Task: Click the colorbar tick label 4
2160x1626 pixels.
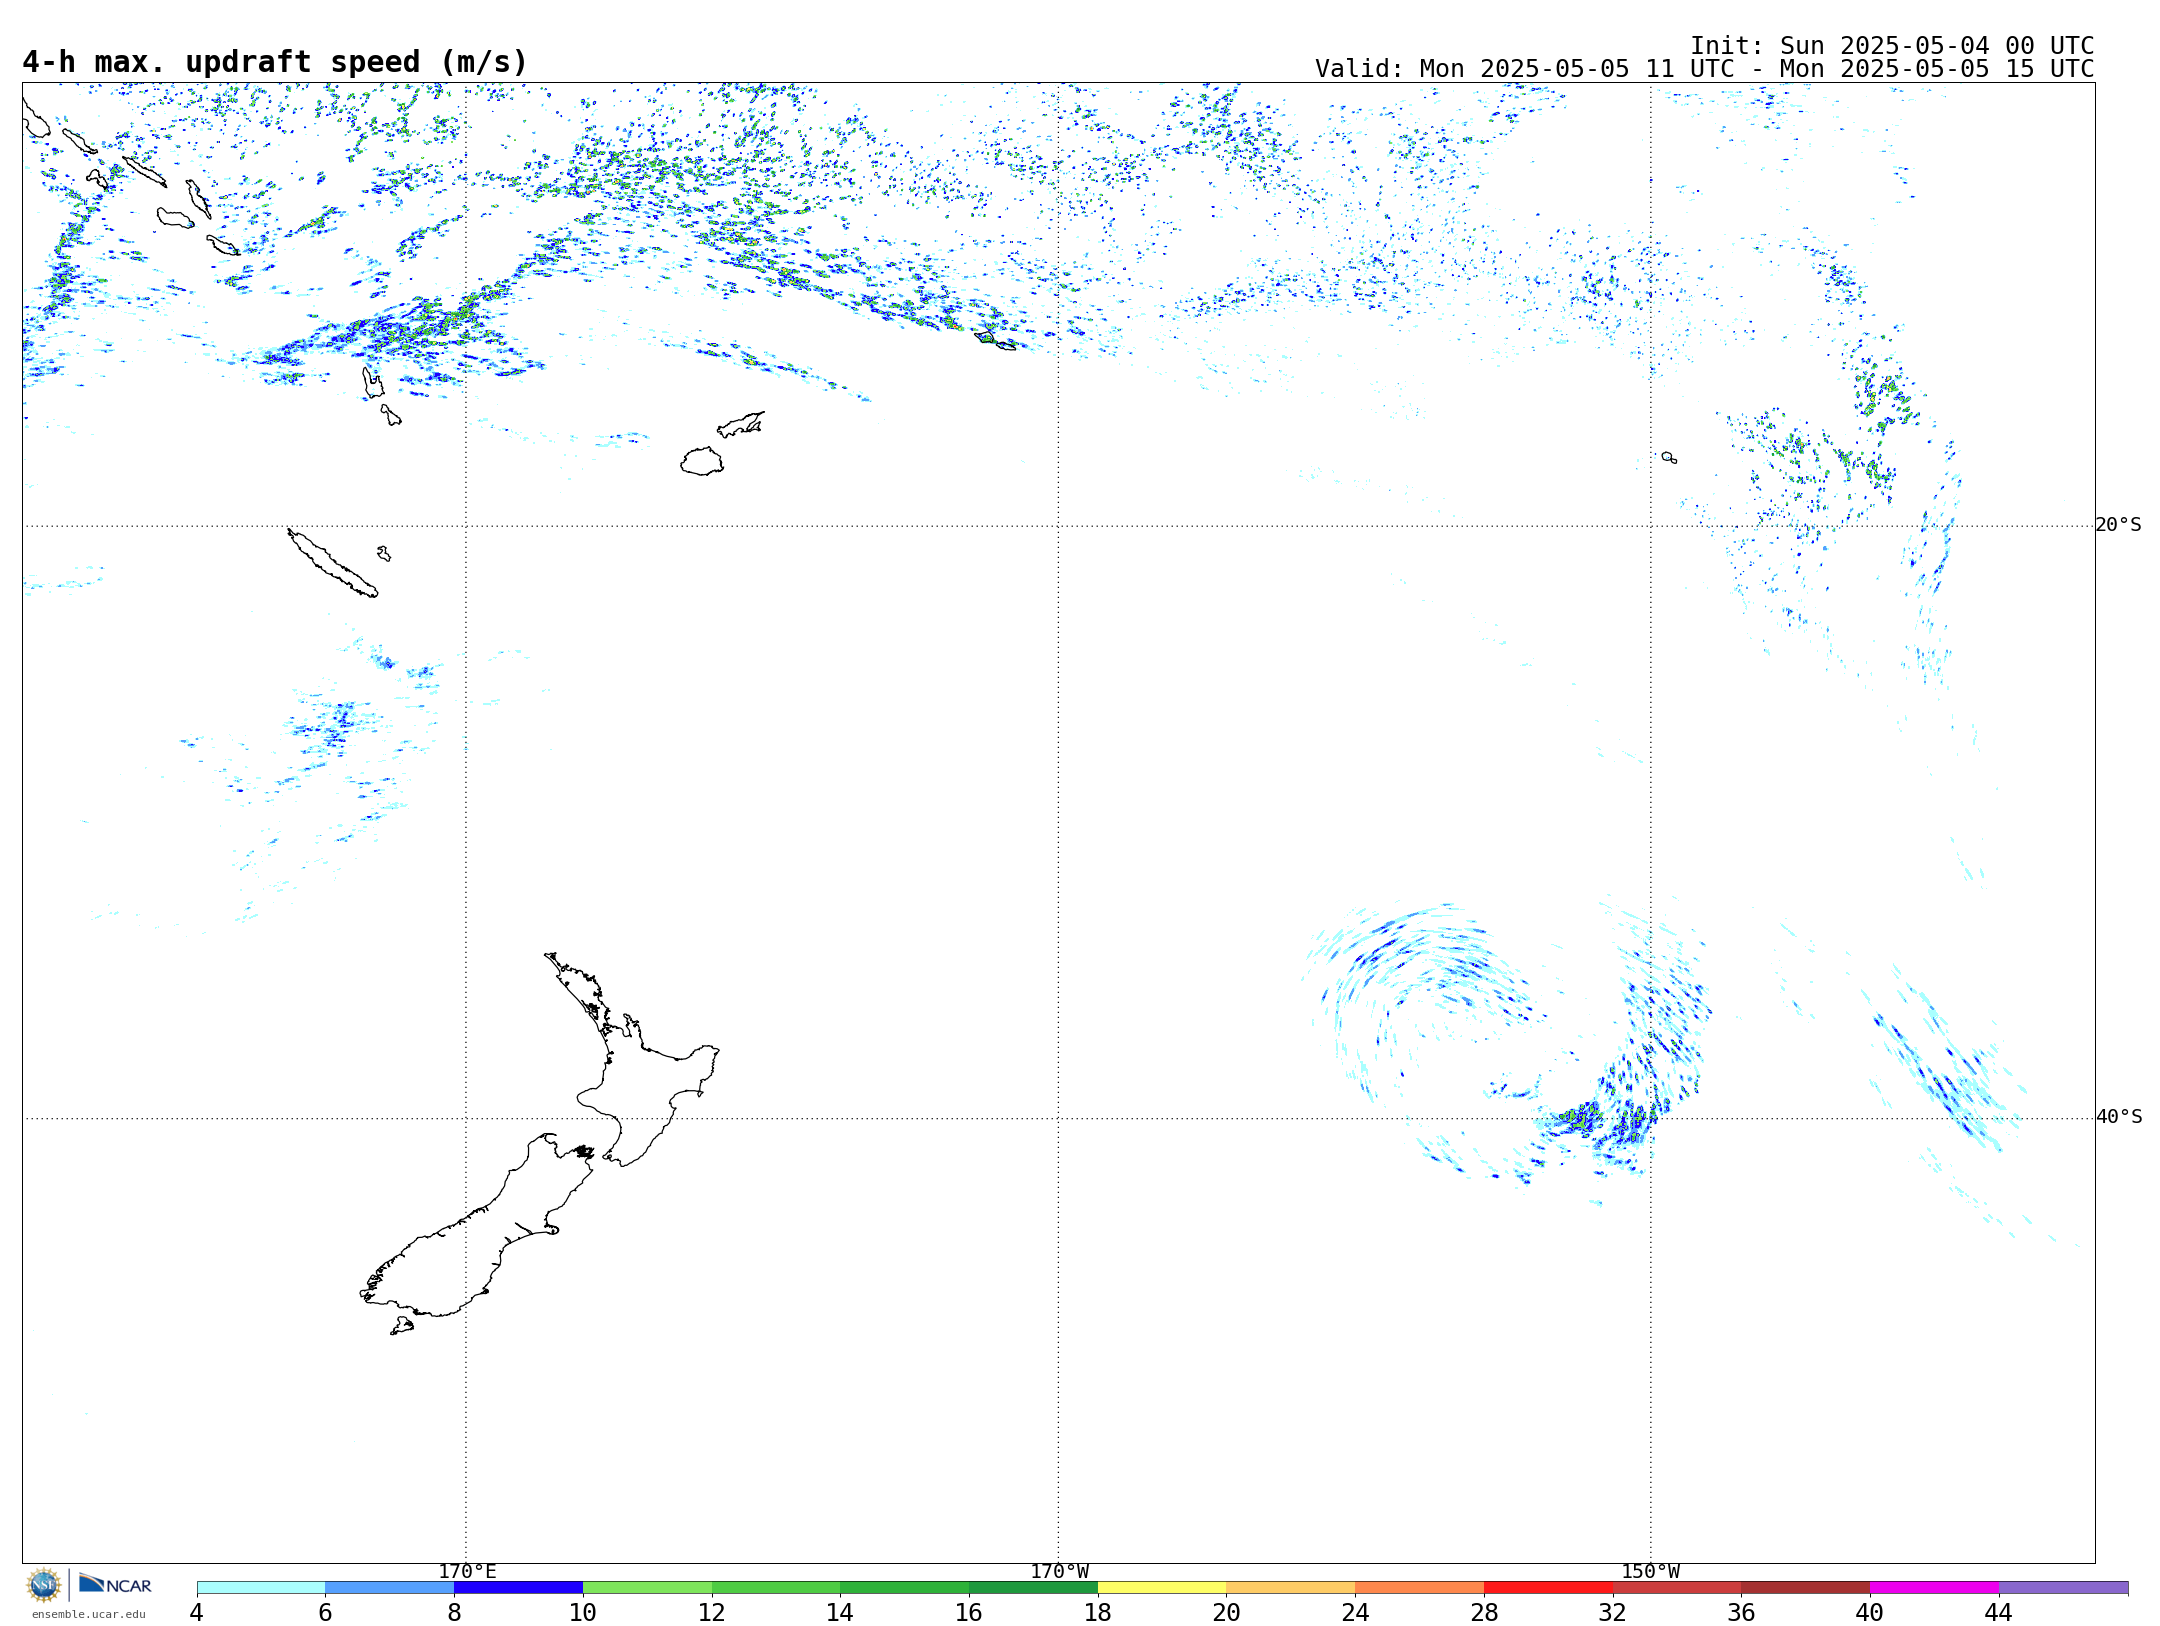Action: pyautogui.click(x=197, y=1612)
